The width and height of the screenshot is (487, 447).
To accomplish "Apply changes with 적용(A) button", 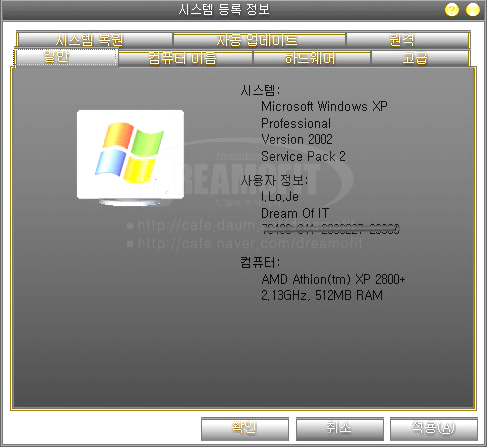I will (433, 428).
